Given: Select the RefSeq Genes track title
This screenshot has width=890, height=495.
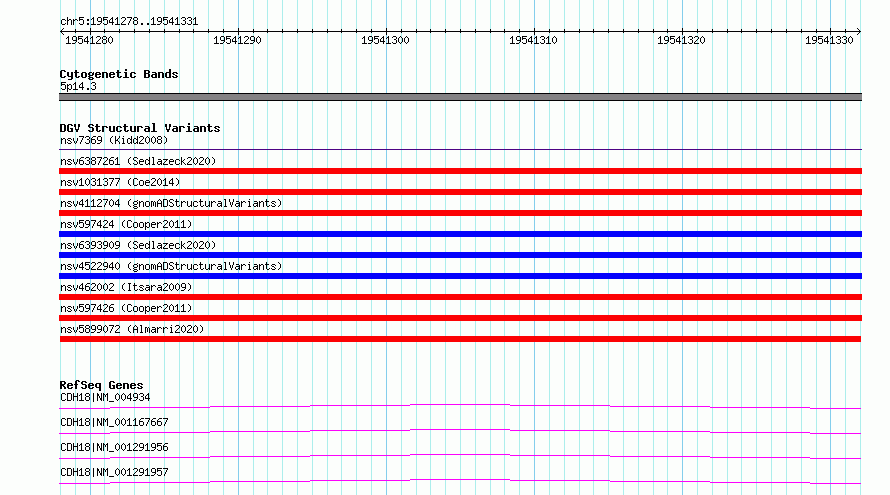Looking at the screenshot, I should click(101, 385).
